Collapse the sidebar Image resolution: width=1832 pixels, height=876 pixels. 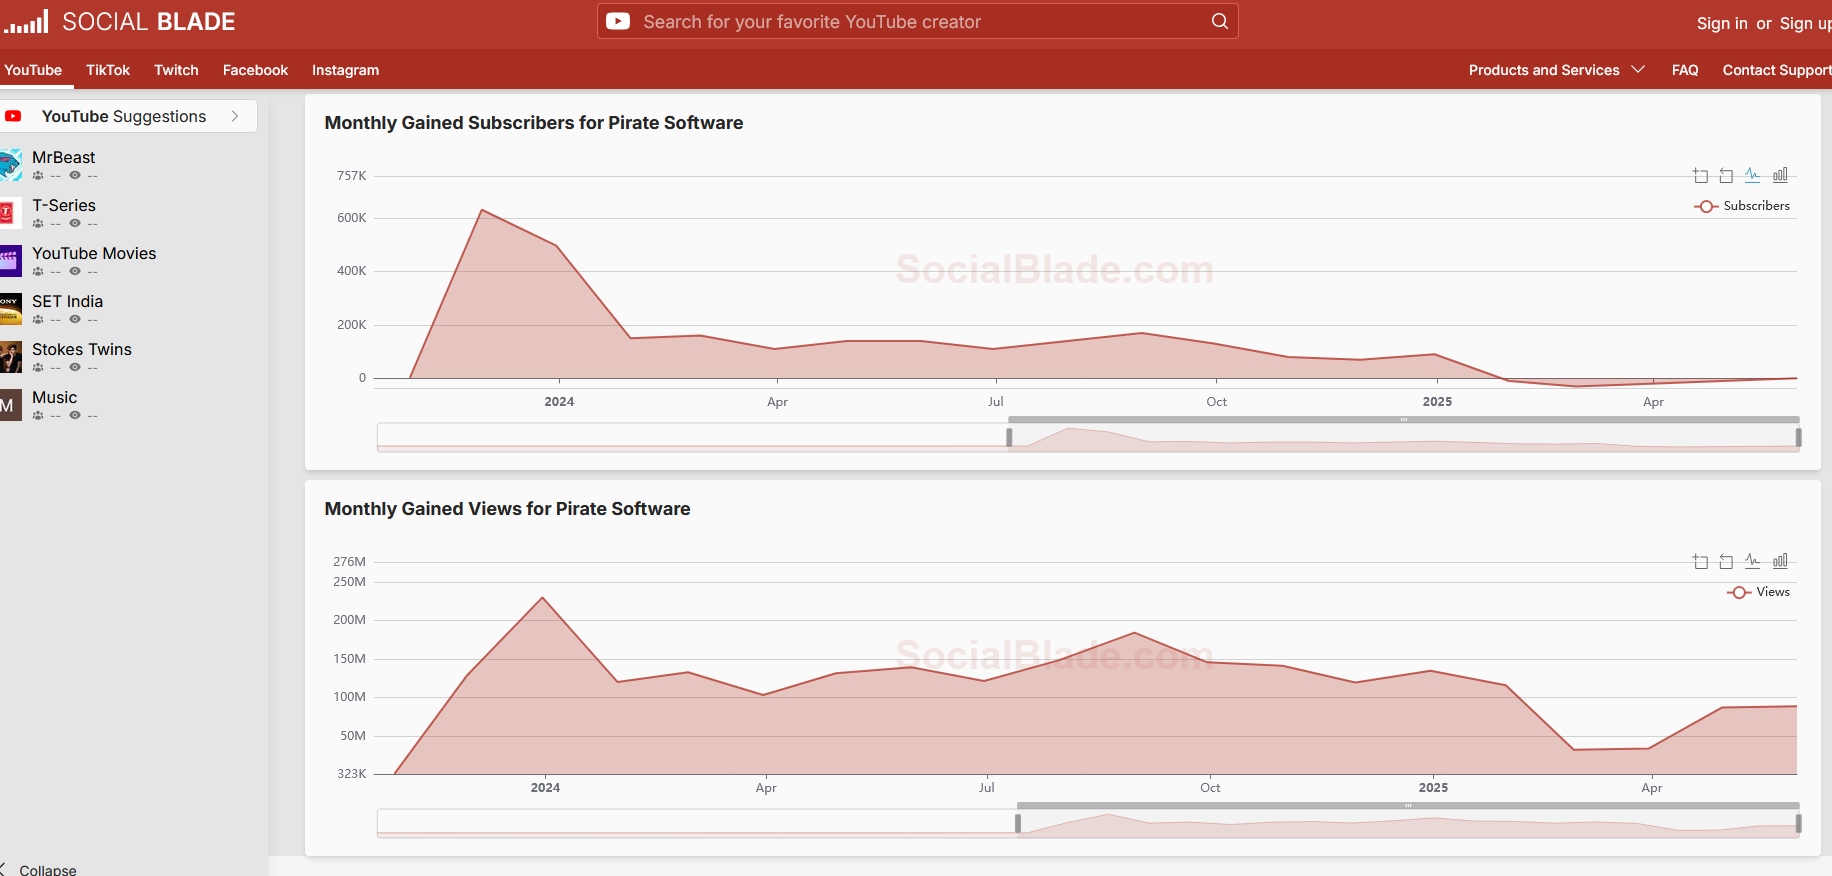point(40,869)
